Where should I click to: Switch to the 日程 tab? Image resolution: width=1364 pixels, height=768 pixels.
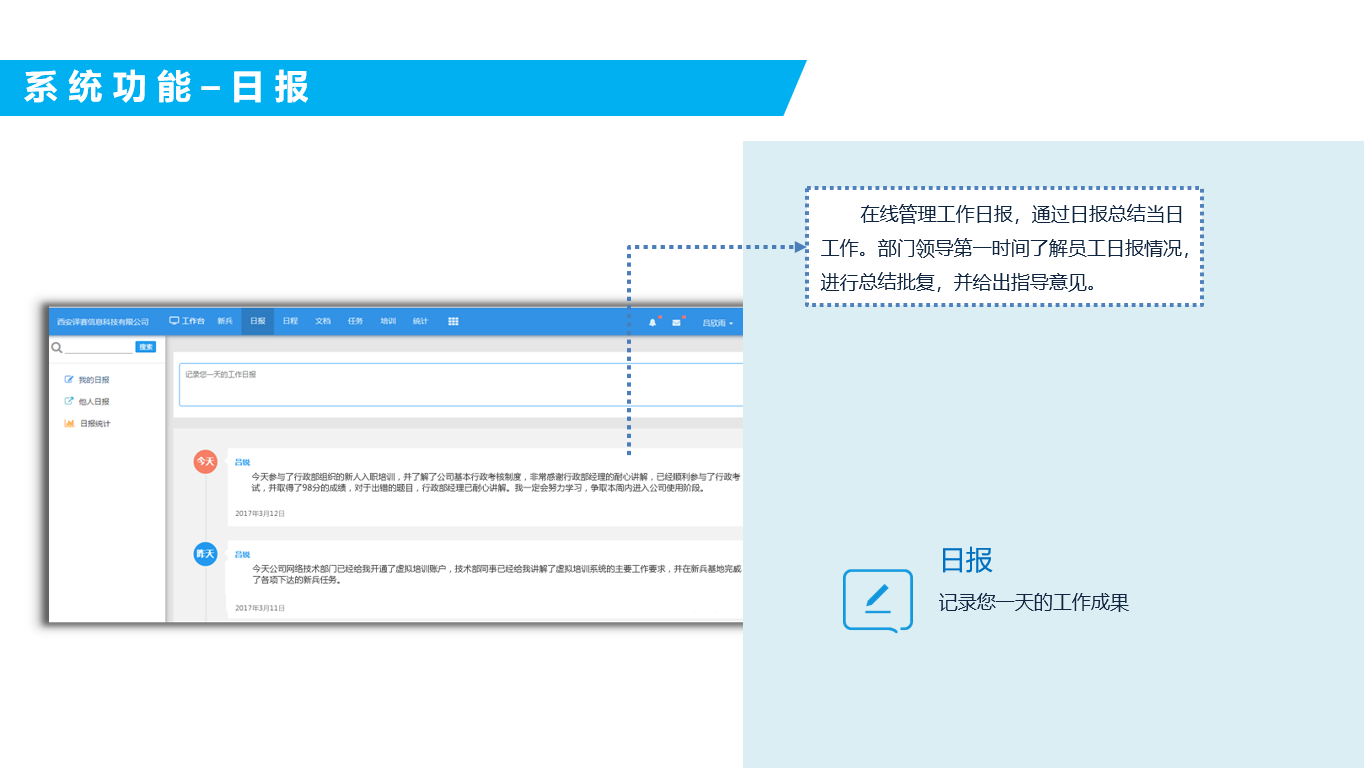(290, 321)
